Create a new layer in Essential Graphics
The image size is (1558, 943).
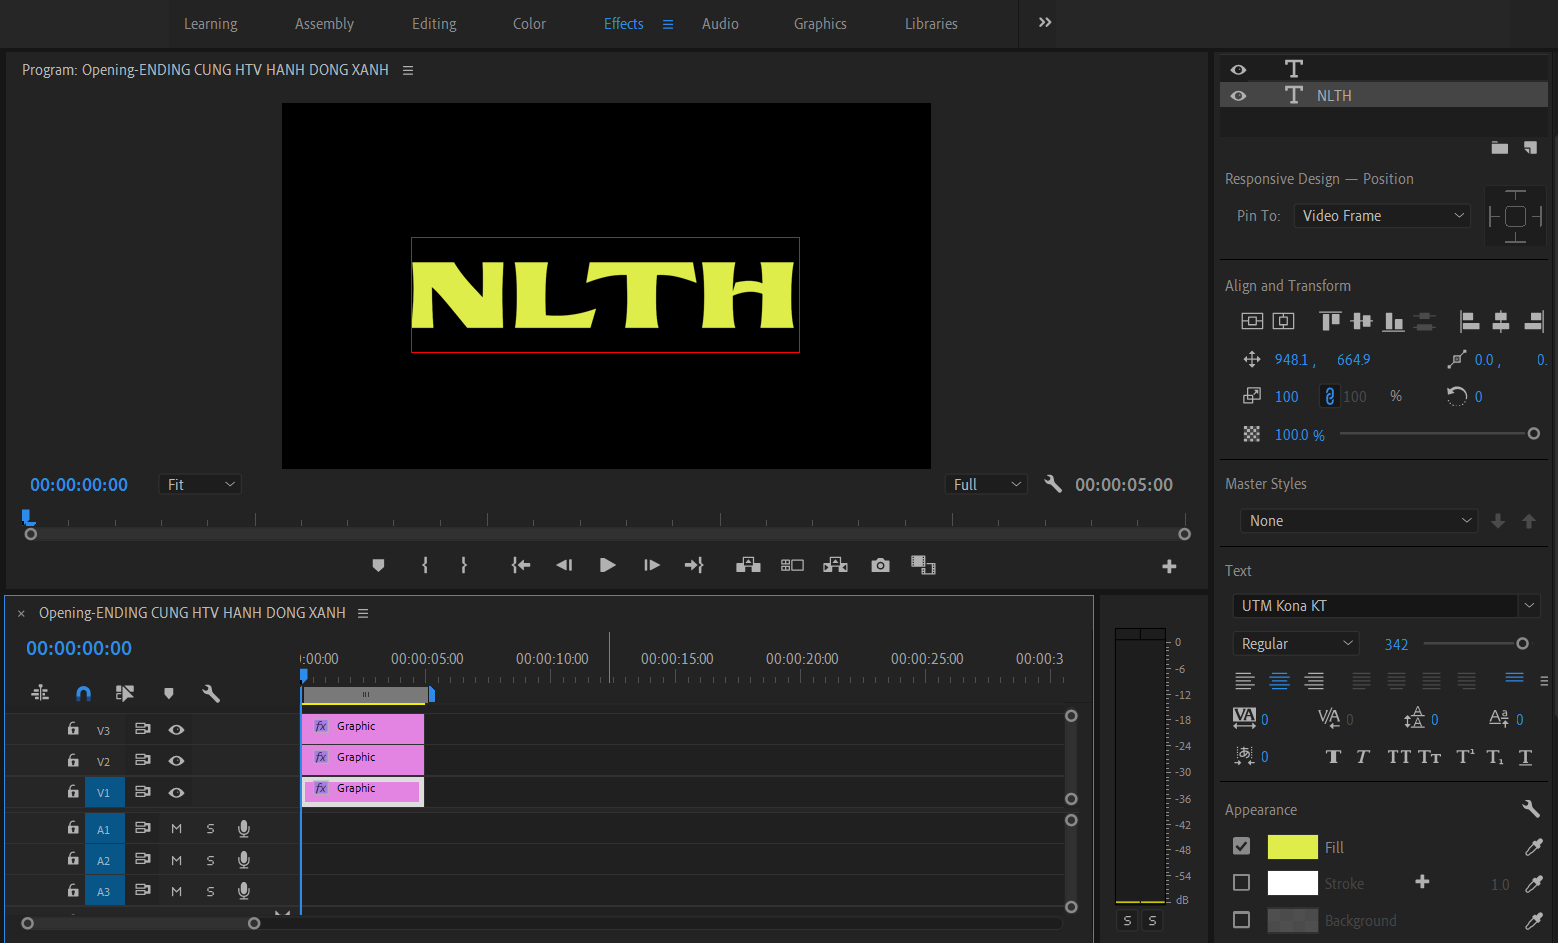(1530, 148)
